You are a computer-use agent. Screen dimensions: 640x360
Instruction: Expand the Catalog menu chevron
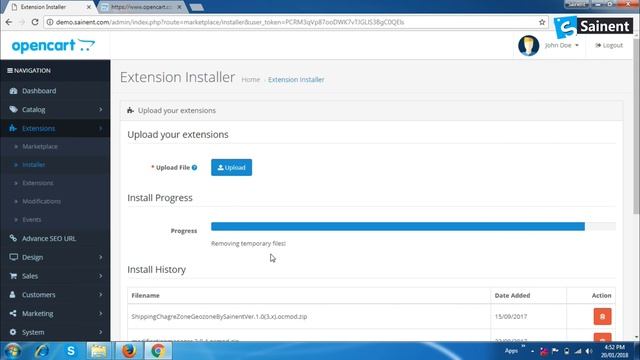click(x=100, y=109)
